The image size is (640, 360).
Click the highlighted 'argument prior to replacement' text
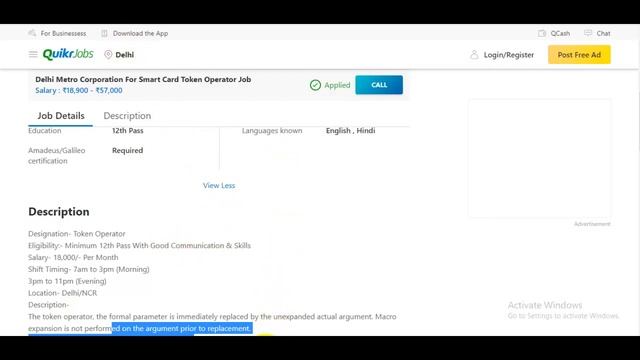click(x=198, y=329)
